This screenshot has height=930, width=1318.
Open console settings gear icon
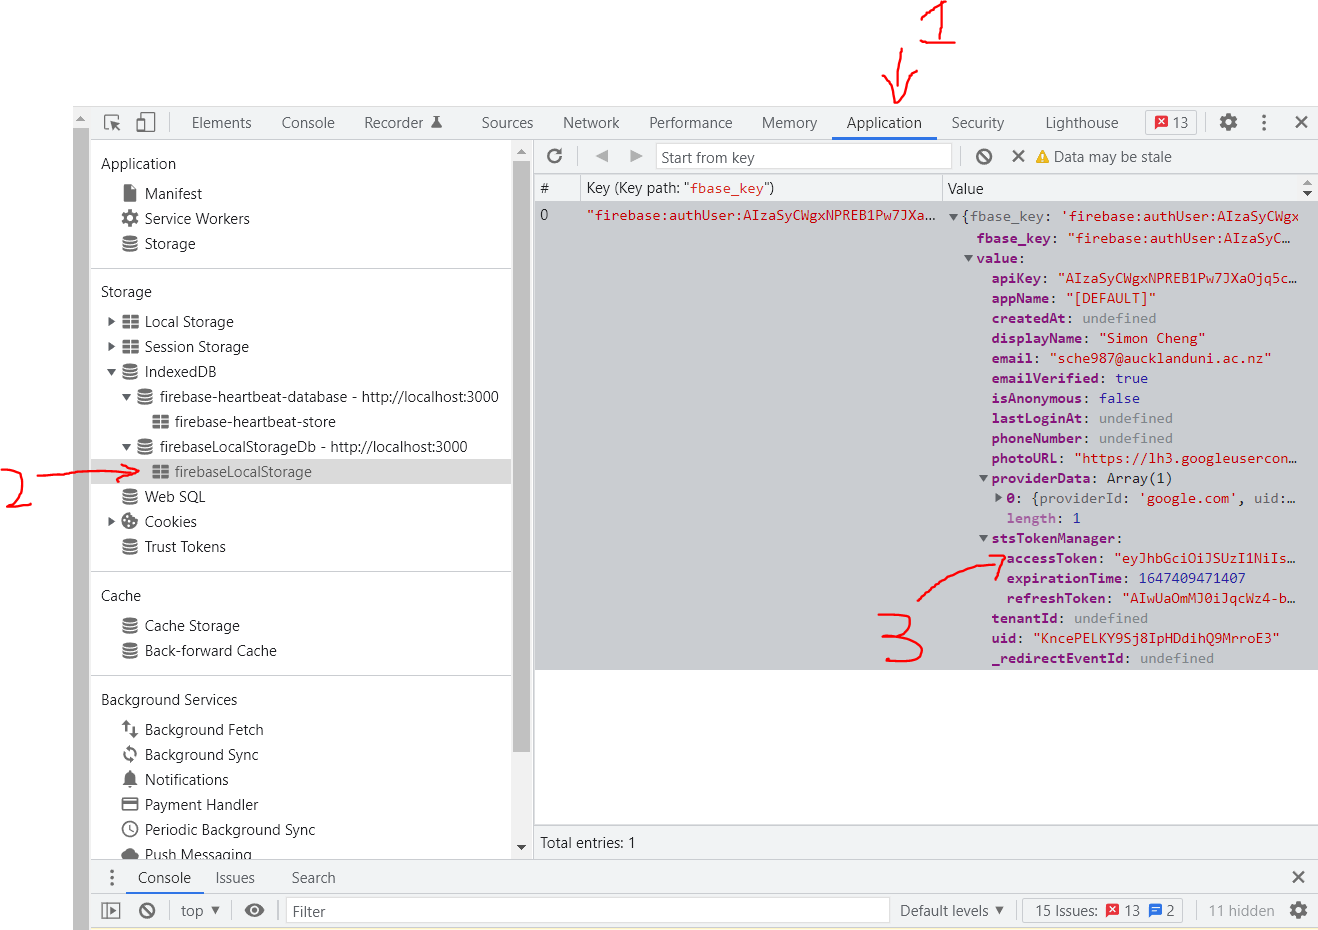tap(1298, 910)
